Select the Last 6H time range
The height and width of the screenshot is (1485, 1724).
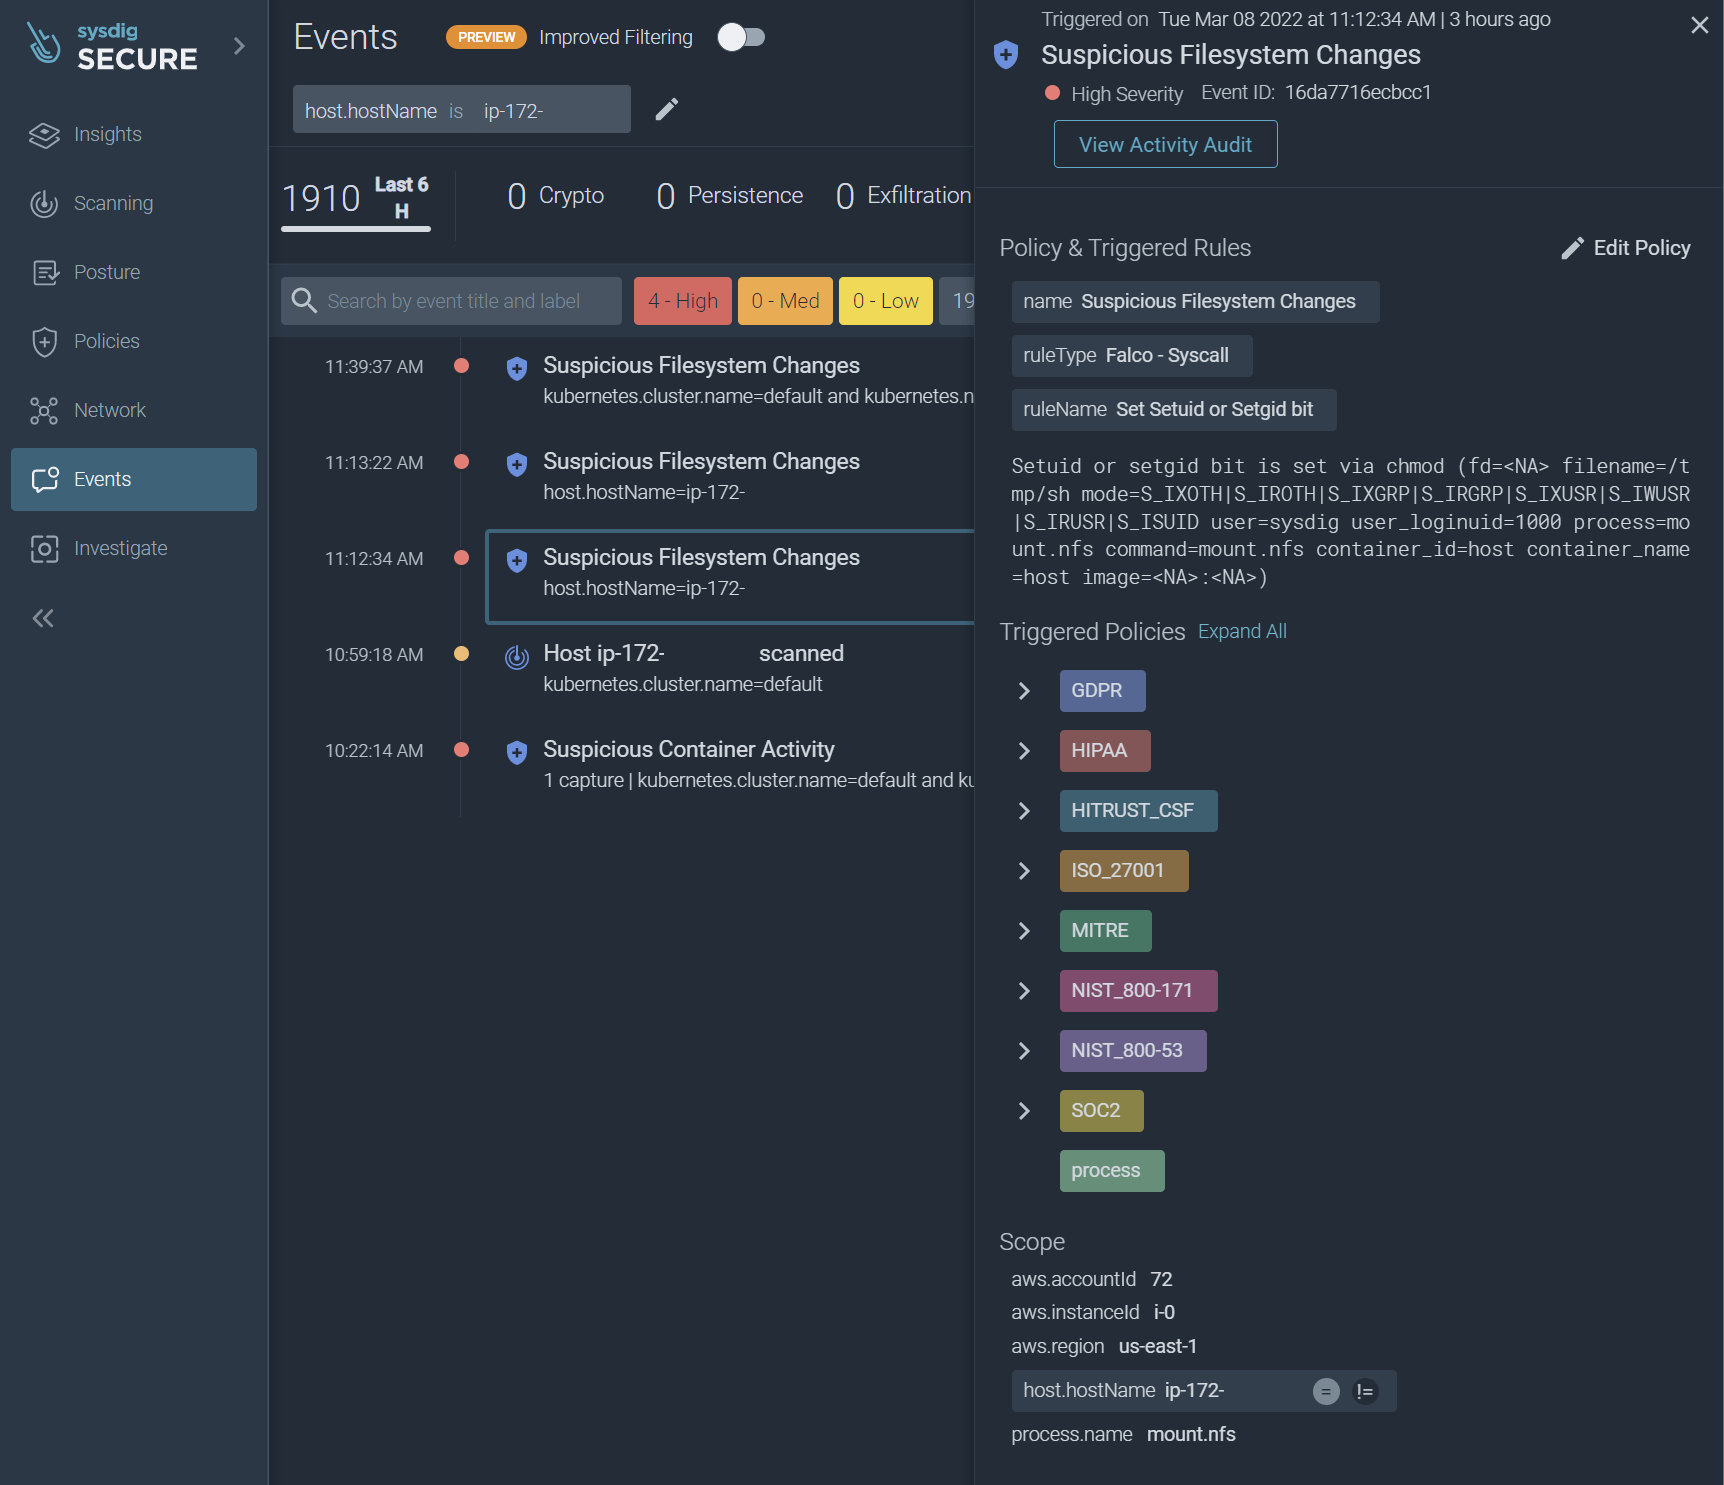[400, 195]
